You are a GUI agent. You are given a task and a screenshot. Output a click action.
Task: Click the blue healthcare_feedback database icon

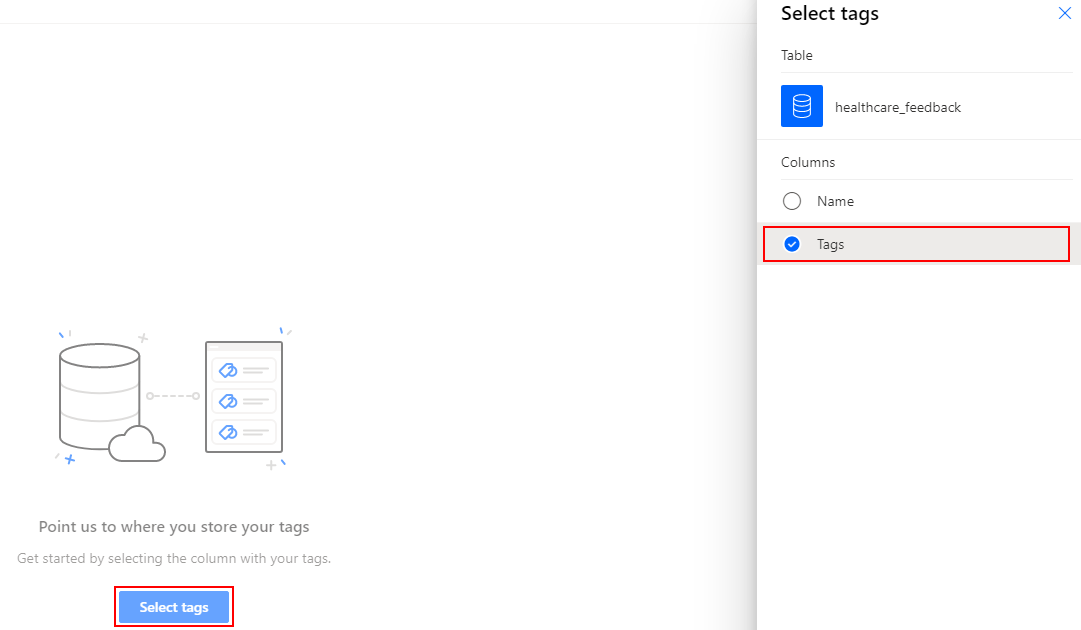coord(801,106)
